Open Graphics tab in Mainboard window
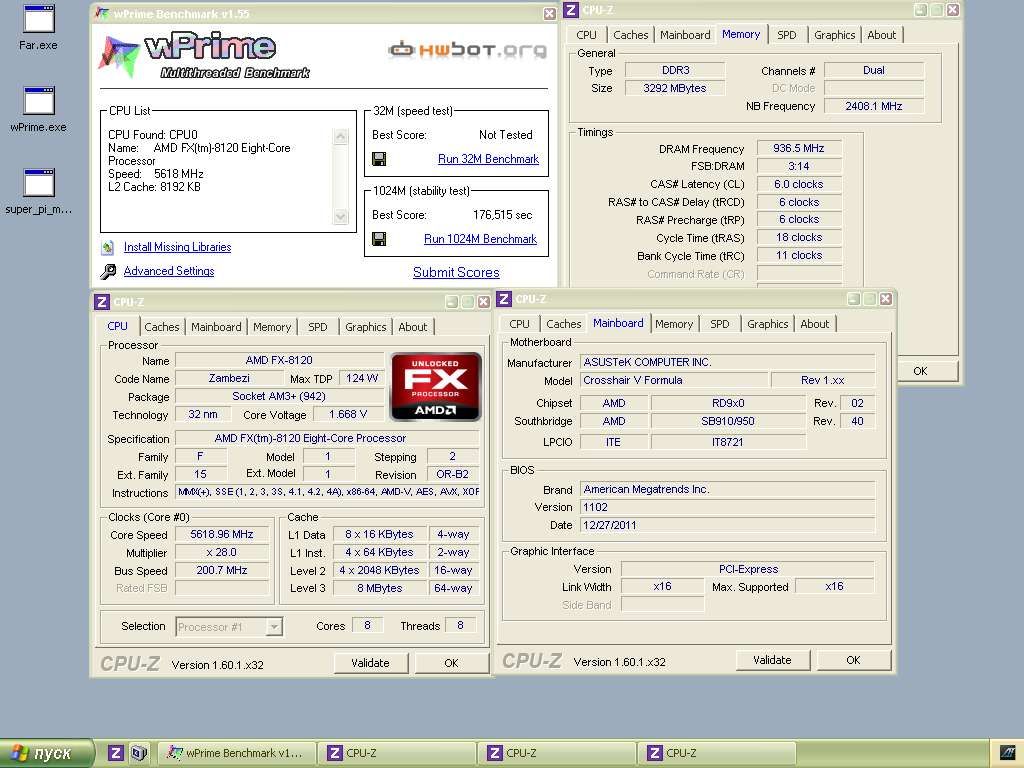Screen dimensions: 1024x768 pyautogui.click(x=767, y=324)
